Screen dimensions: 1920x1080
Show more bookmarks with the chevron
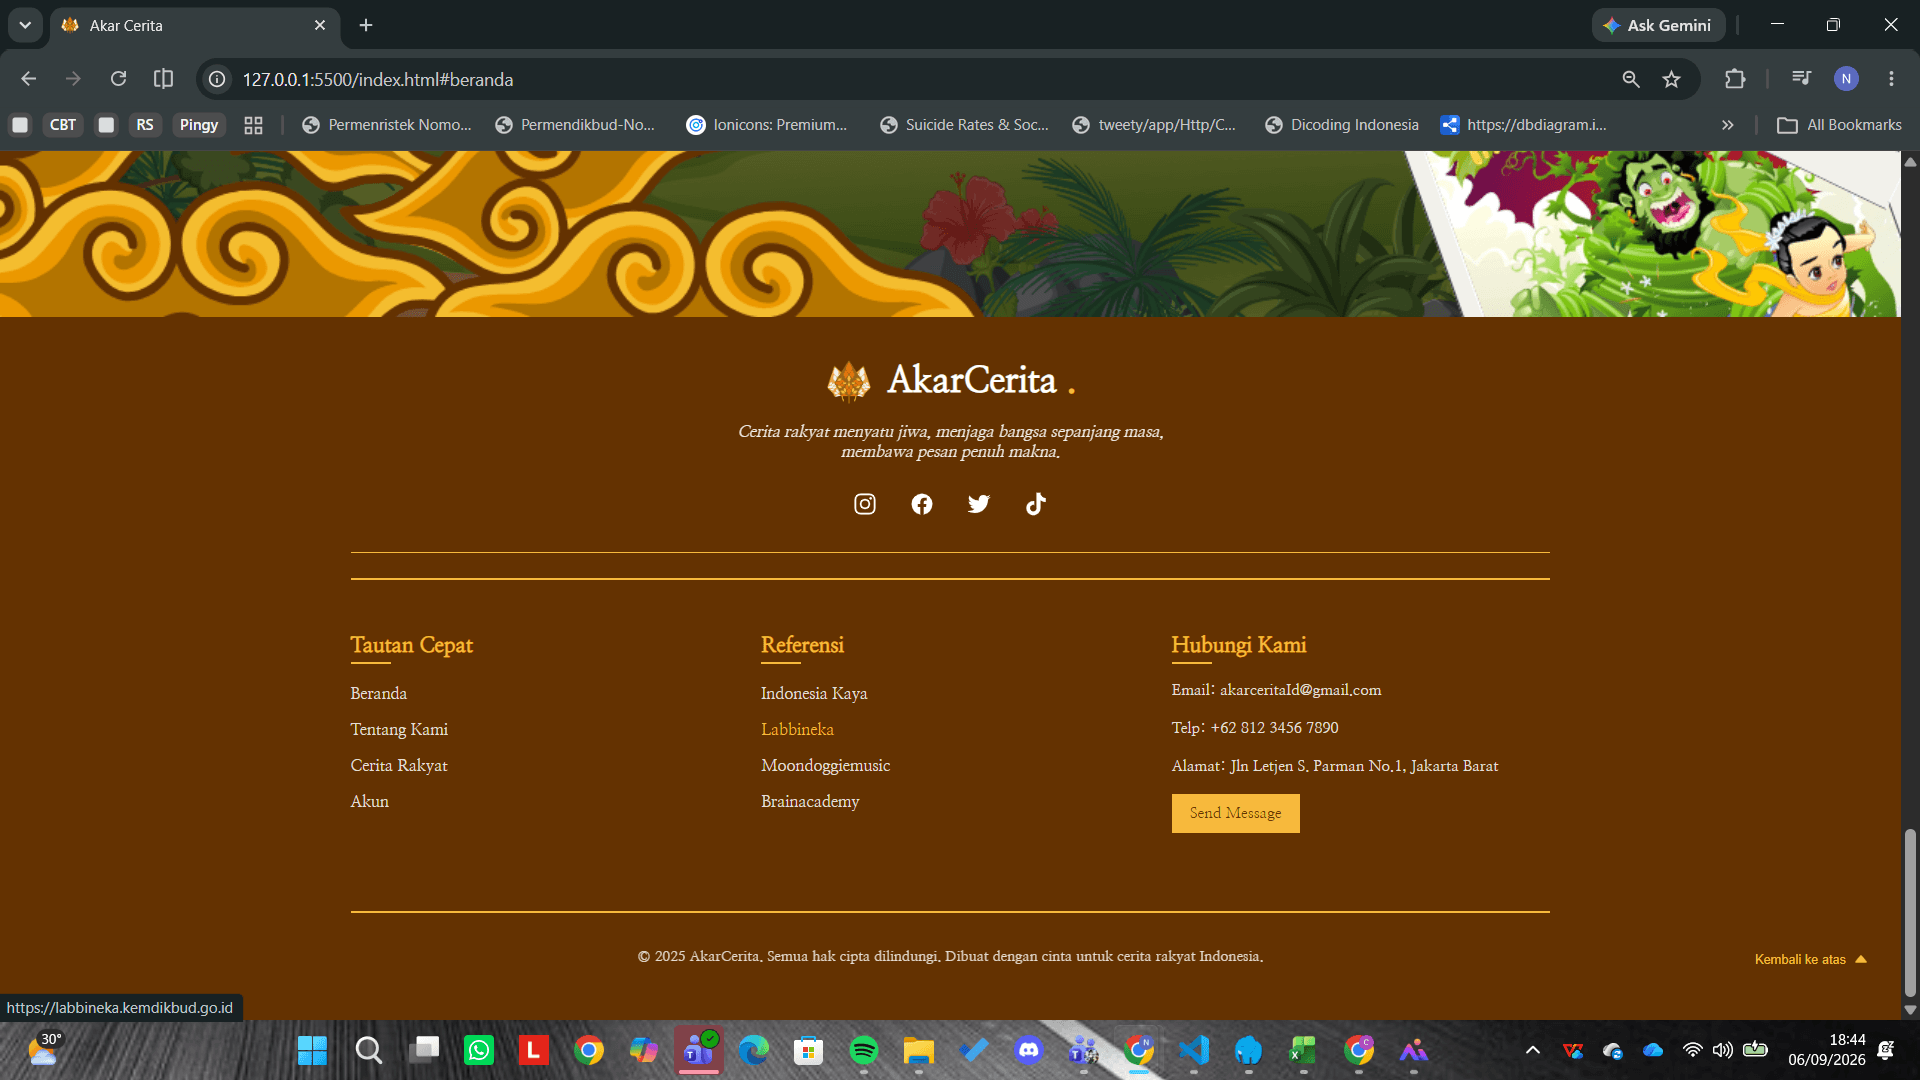pyautogui.click(x=1727, y=125)
